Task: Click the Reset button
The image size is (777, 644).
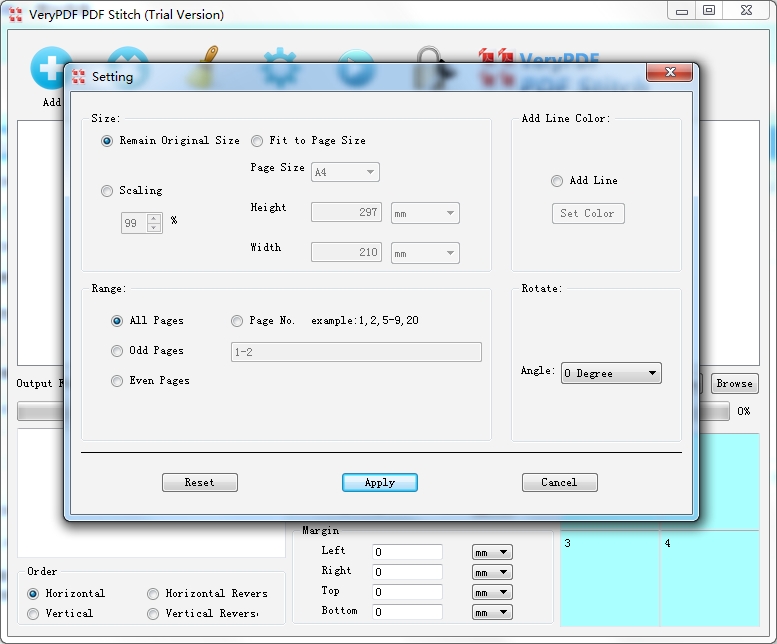Action: pyautogui.click(x=200, y=483)
